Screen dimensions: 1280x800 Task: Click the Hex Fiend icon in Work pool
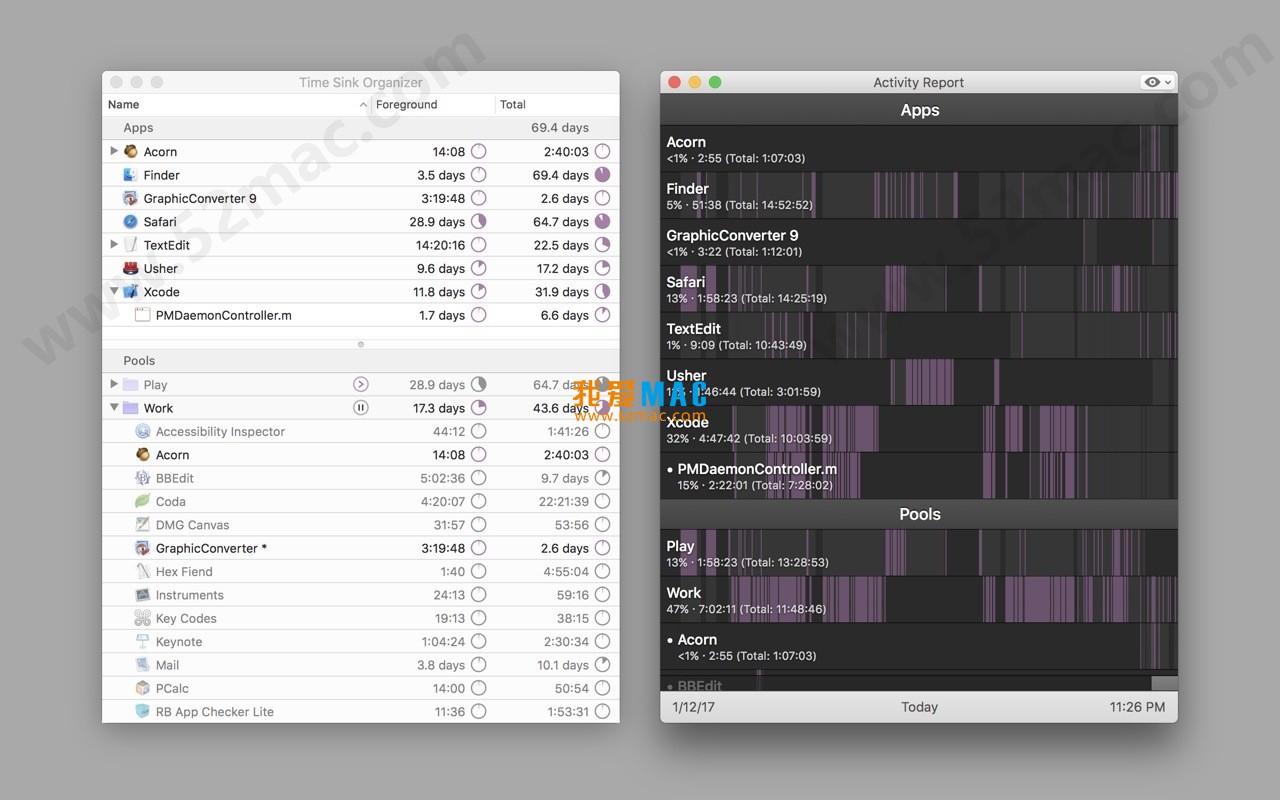click(x=141, y=571)
